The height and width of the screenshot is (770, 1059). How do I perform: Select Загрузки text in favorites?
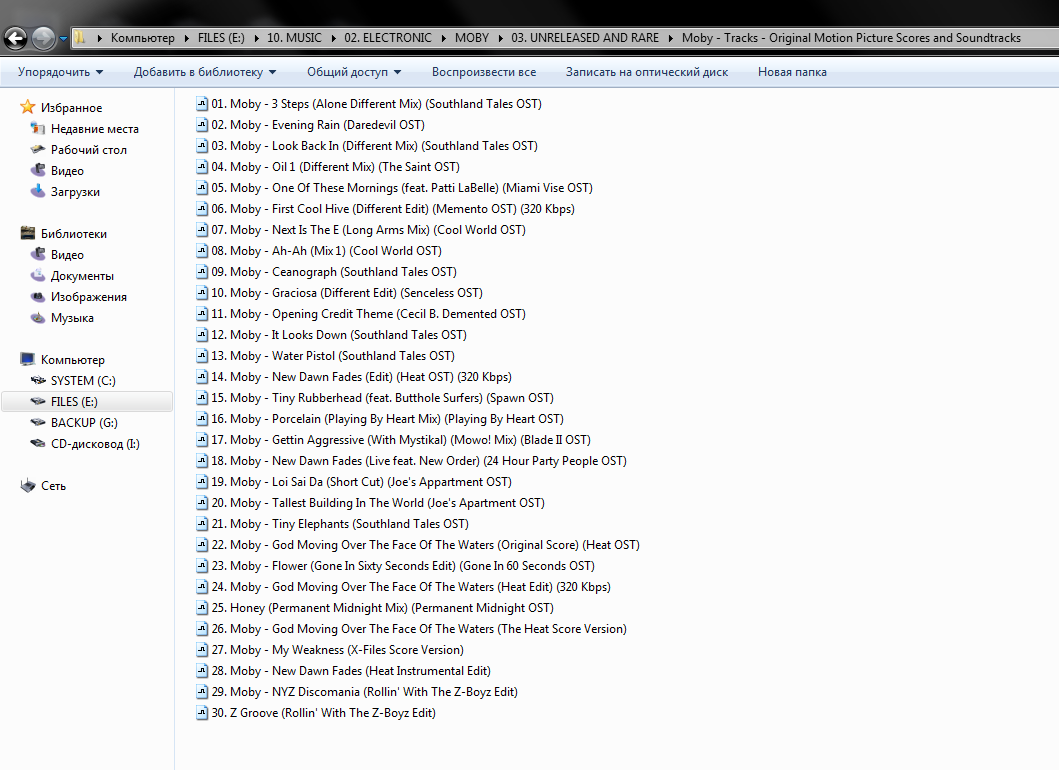click(75, 191)
